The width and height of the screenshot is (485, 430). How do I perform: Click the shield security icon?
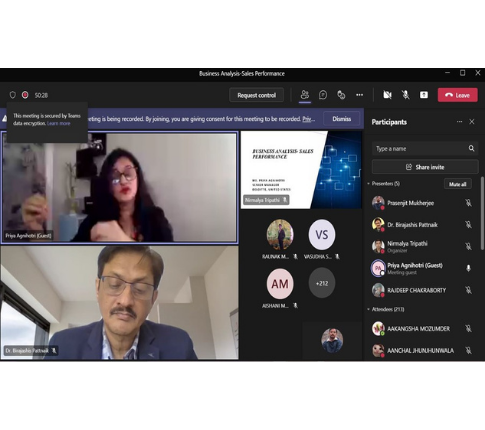pyautogui.click(x=13, y=95)
